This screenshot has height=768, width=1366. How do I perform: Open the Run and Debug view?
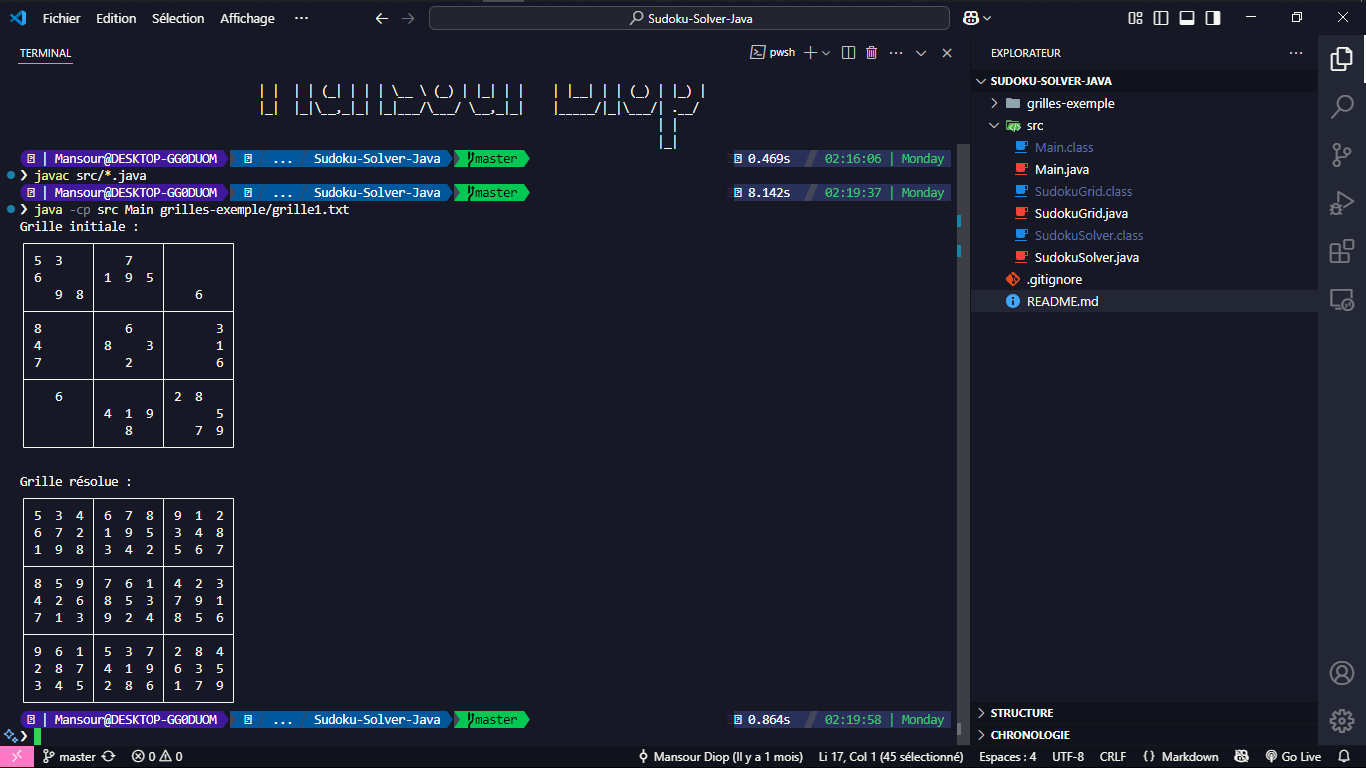[1341, 203]
